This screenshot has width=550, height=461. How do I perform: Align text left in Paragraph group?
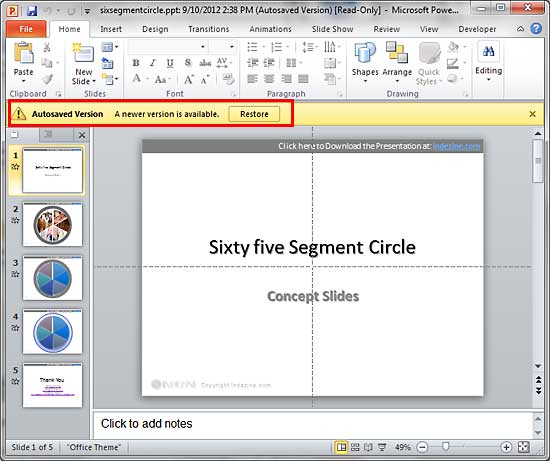pyautogui.click(x=252, y=79)
